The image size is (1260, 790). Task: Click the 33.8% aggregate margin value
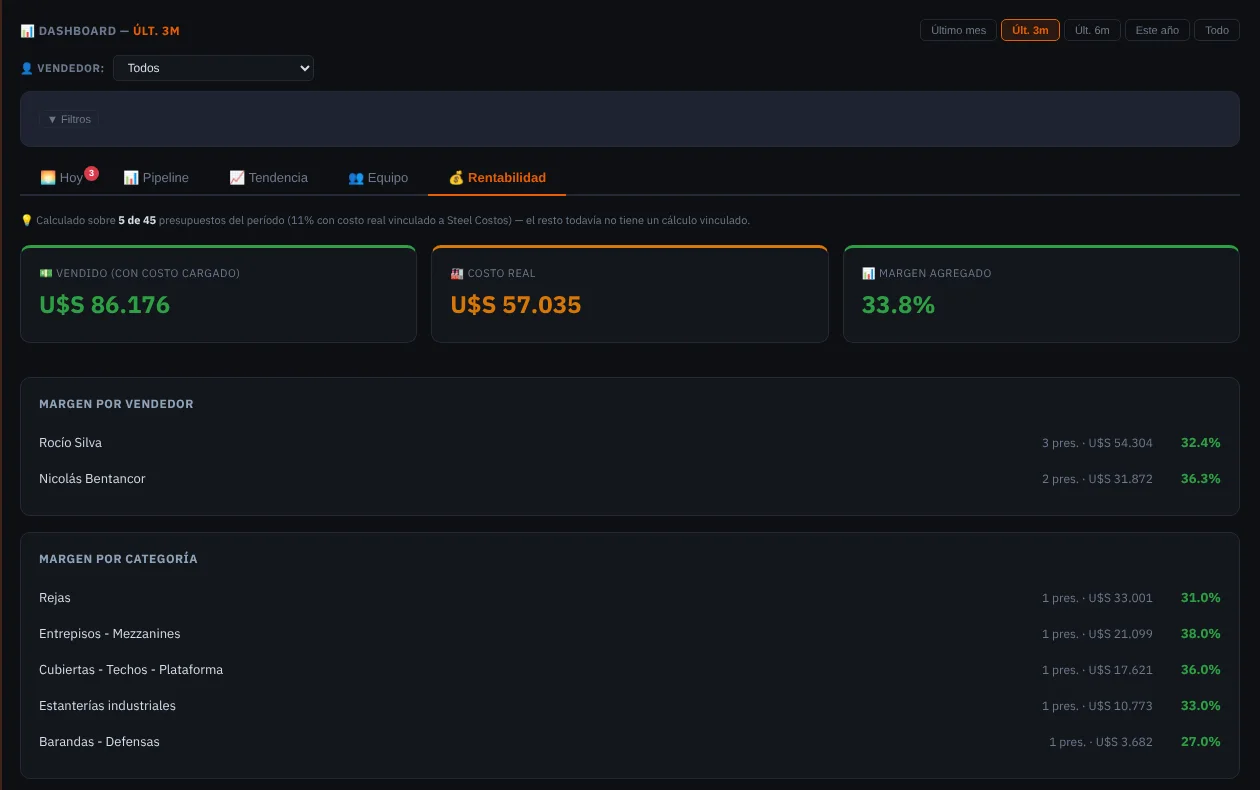[x=898, y=305]
